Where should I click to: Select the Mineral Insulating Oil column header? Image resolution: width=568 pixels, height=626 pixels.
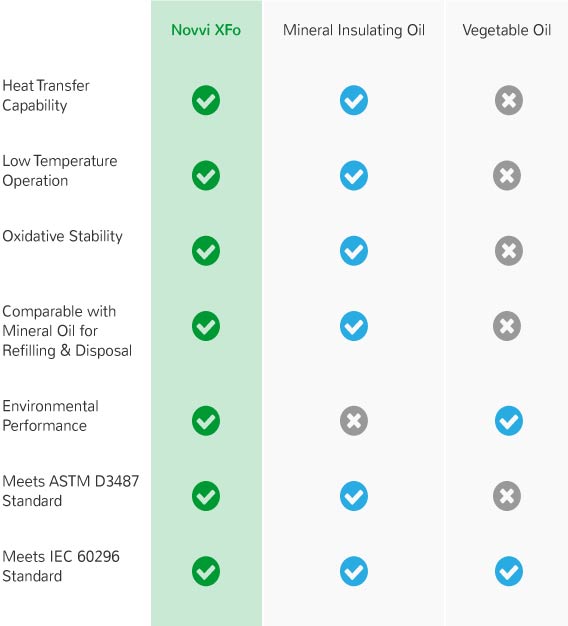tap(354, 30)
